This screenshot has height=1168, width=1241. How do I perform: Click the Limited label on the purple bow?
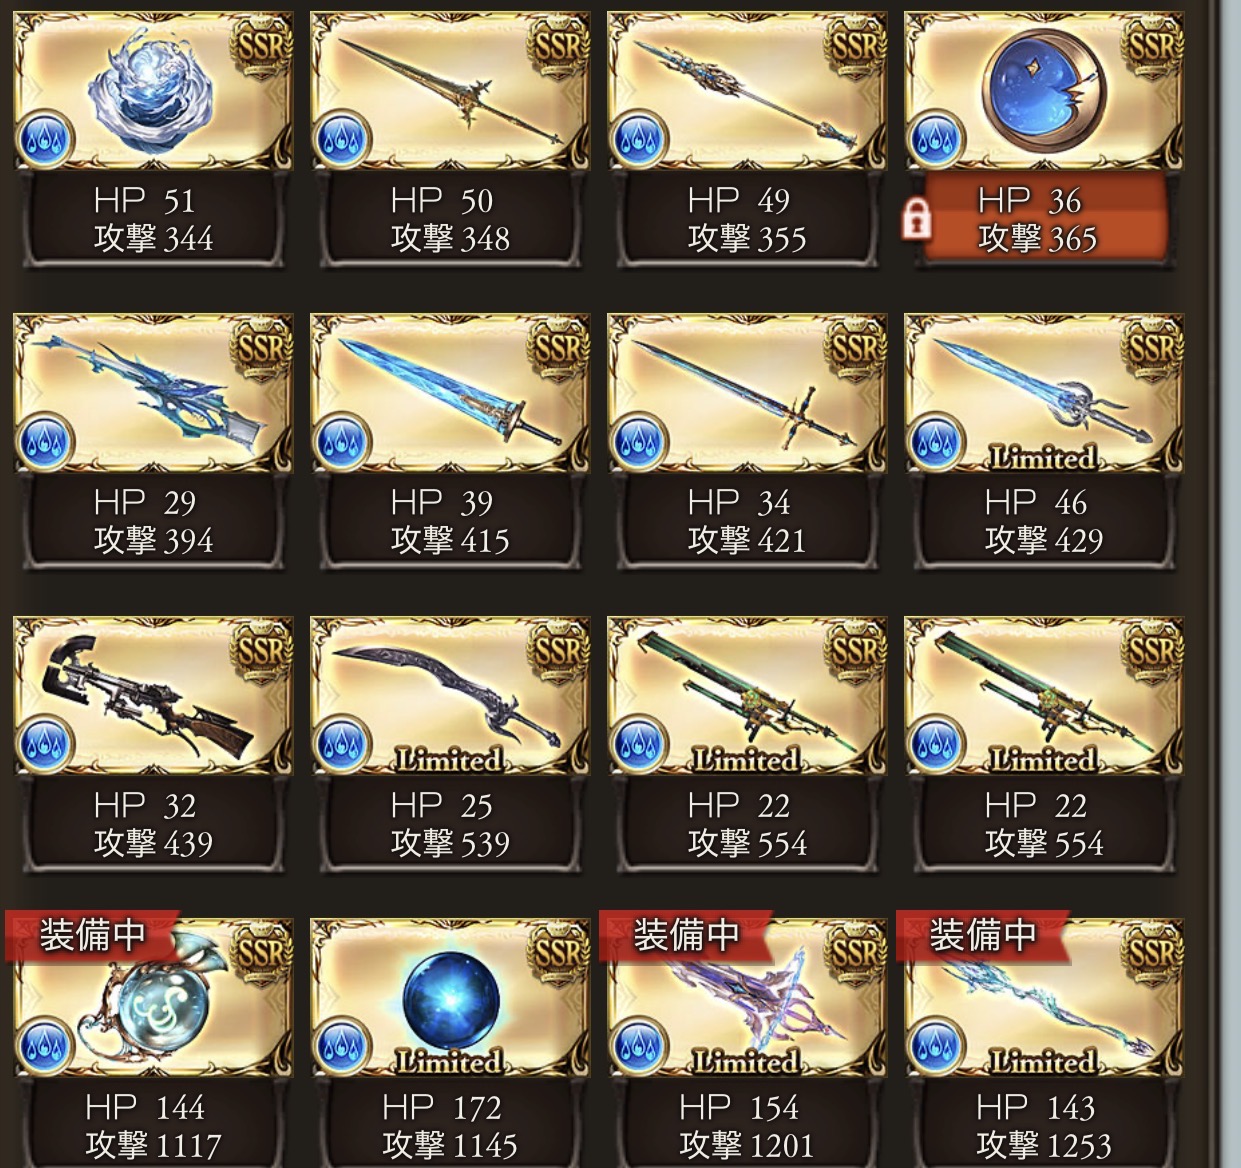pos(747,1061)
